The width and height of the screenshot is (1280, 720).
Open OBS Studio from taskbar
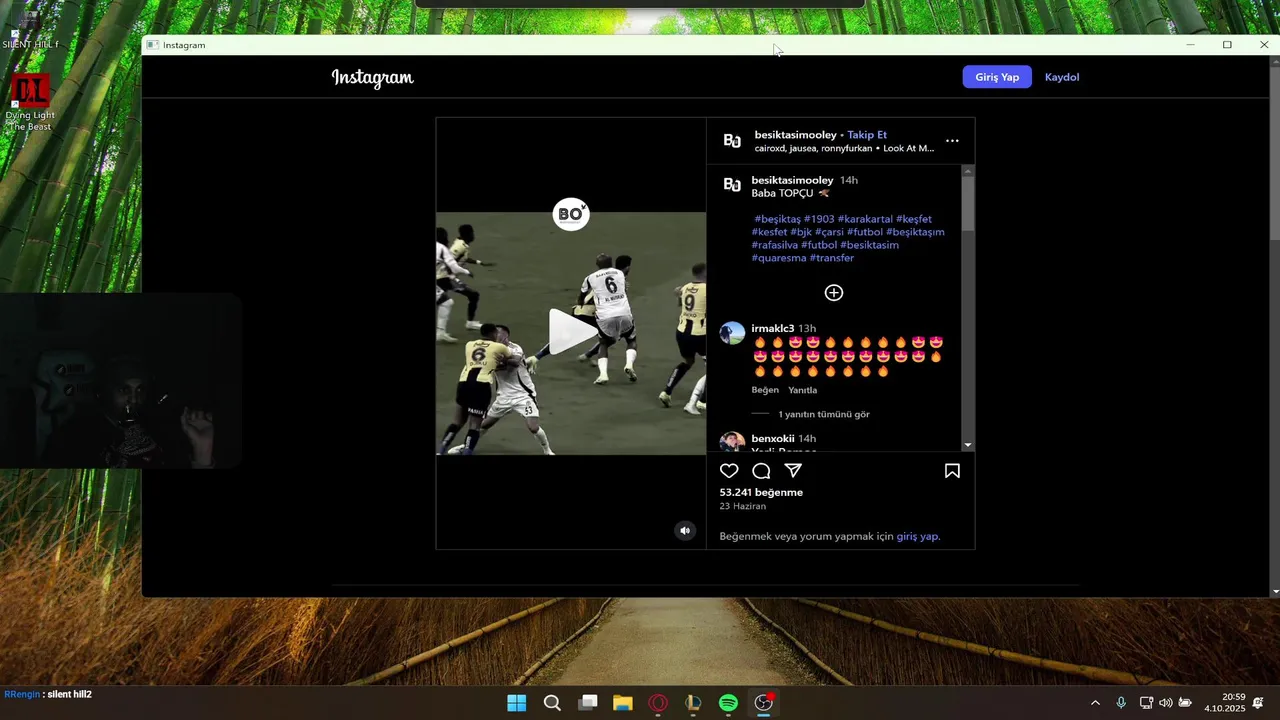(x=764, y=703)
